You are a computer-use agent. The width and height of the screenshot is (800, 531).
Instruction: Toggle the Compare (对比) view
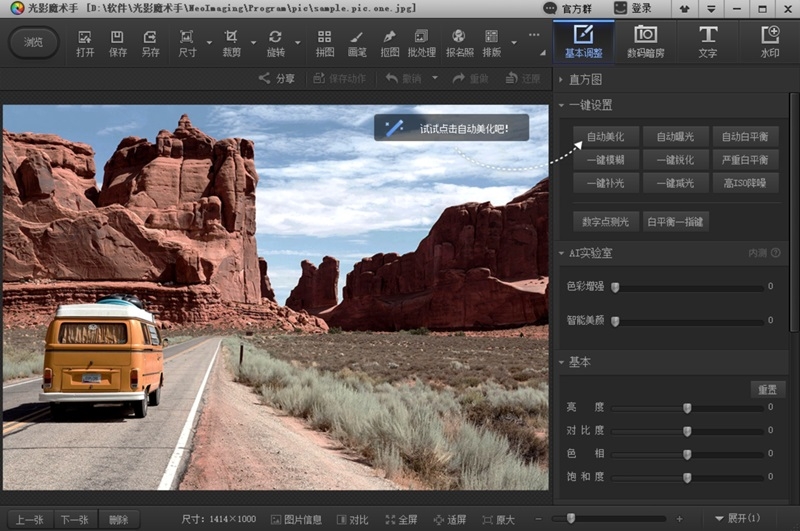352,520
